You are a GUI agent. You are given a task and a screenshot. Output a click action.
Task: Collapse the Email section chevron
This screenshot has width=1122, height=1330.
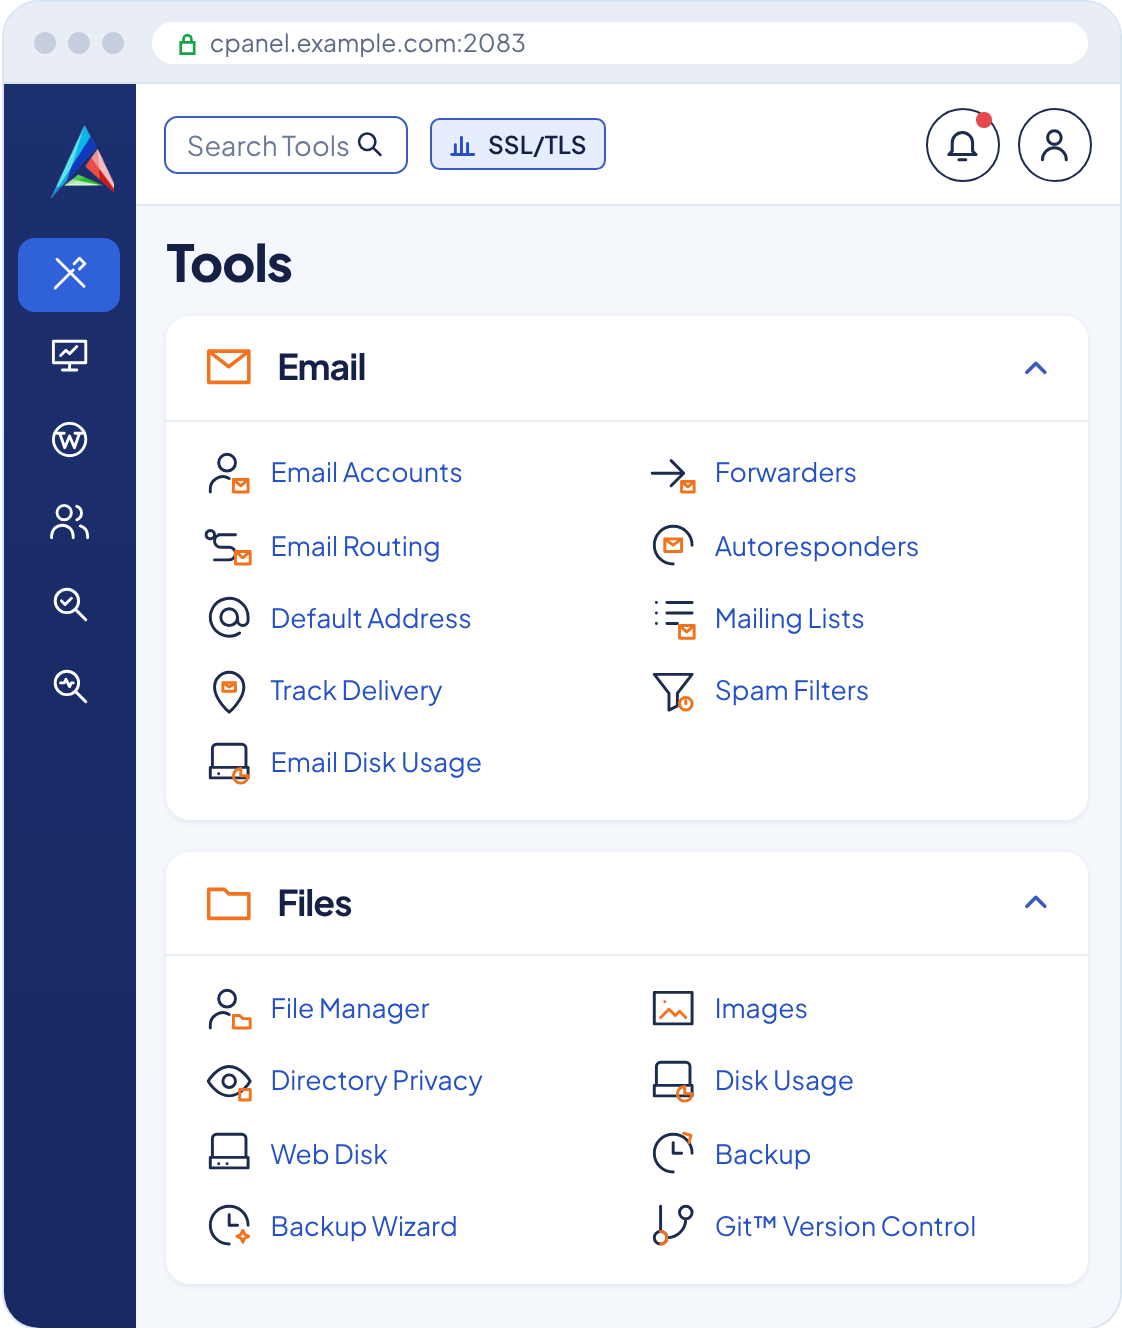(x=1036, y=368)
